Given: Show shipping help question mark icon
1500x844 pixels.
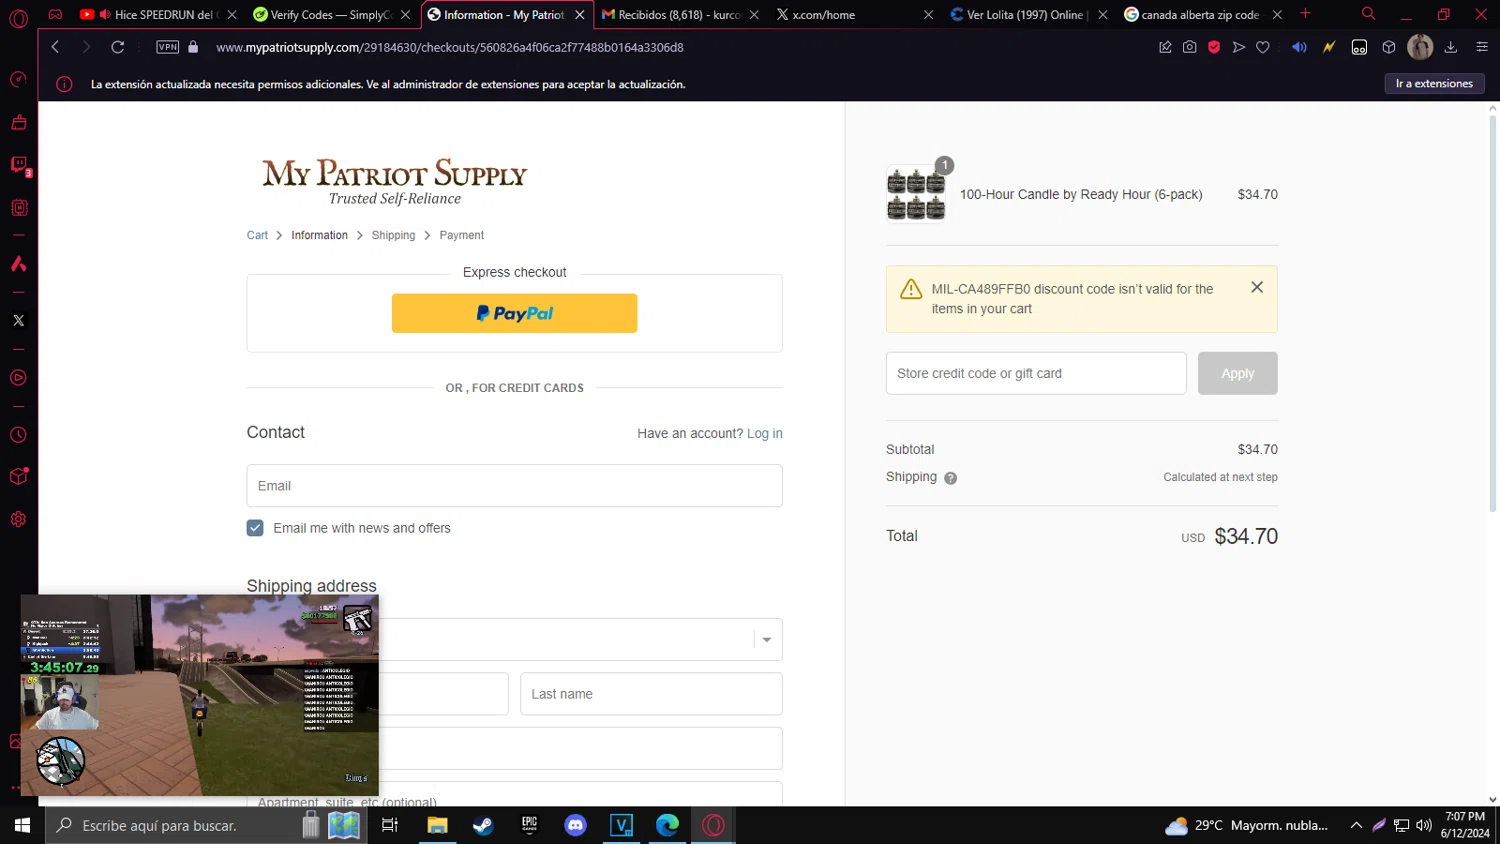Looking at the screenshot, I should click(950, 478).
